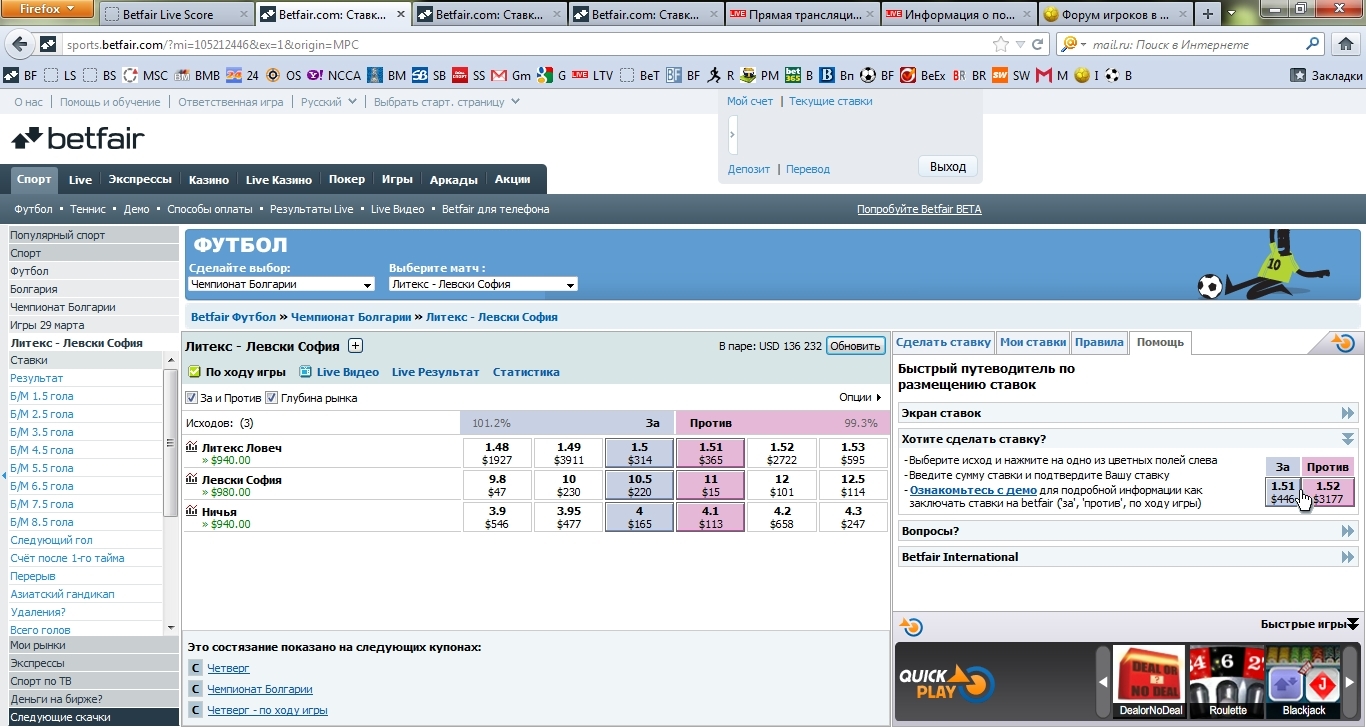
Task: Switch to Сделать ставку tab
Action: point(943,342)
